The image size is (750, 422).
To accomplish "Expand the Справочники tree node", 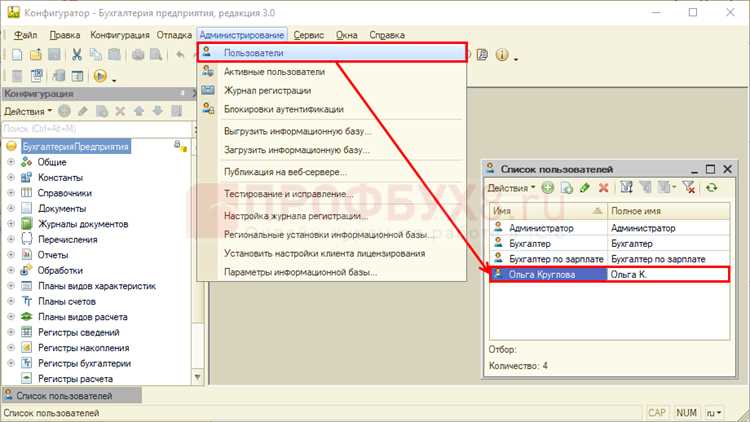I will [x=11, y=193].
